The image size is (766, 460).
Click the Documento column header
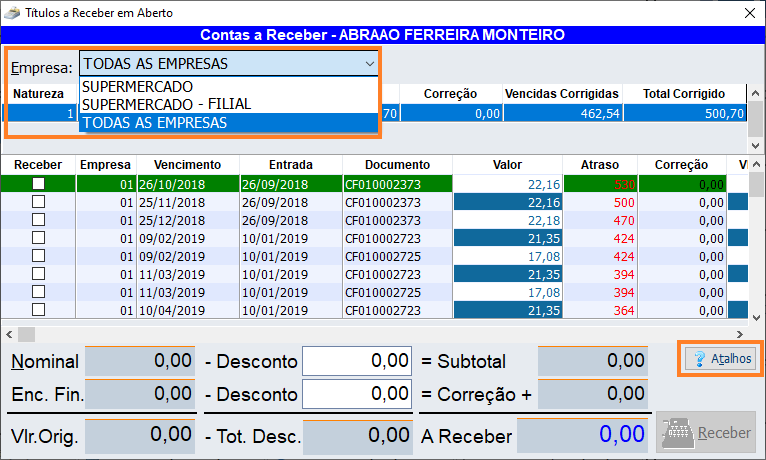point(397,165)
